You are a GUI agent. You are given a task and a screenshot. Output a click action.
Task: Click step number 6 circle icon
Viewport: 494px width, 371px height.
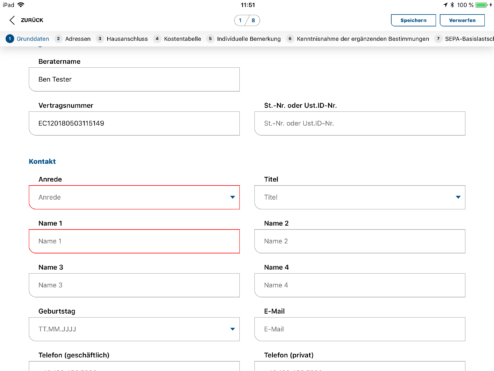[x=290, y=39]
